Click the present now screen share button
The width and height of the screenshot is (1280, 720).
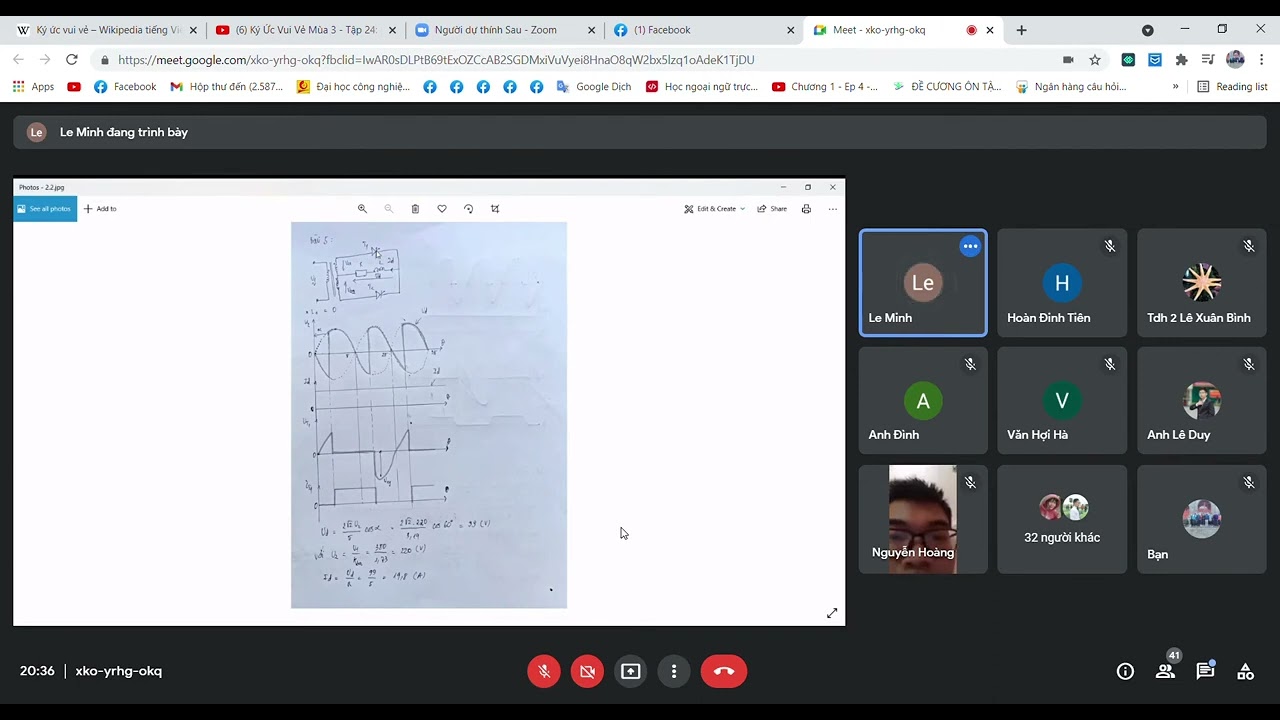tap(631, 671)
